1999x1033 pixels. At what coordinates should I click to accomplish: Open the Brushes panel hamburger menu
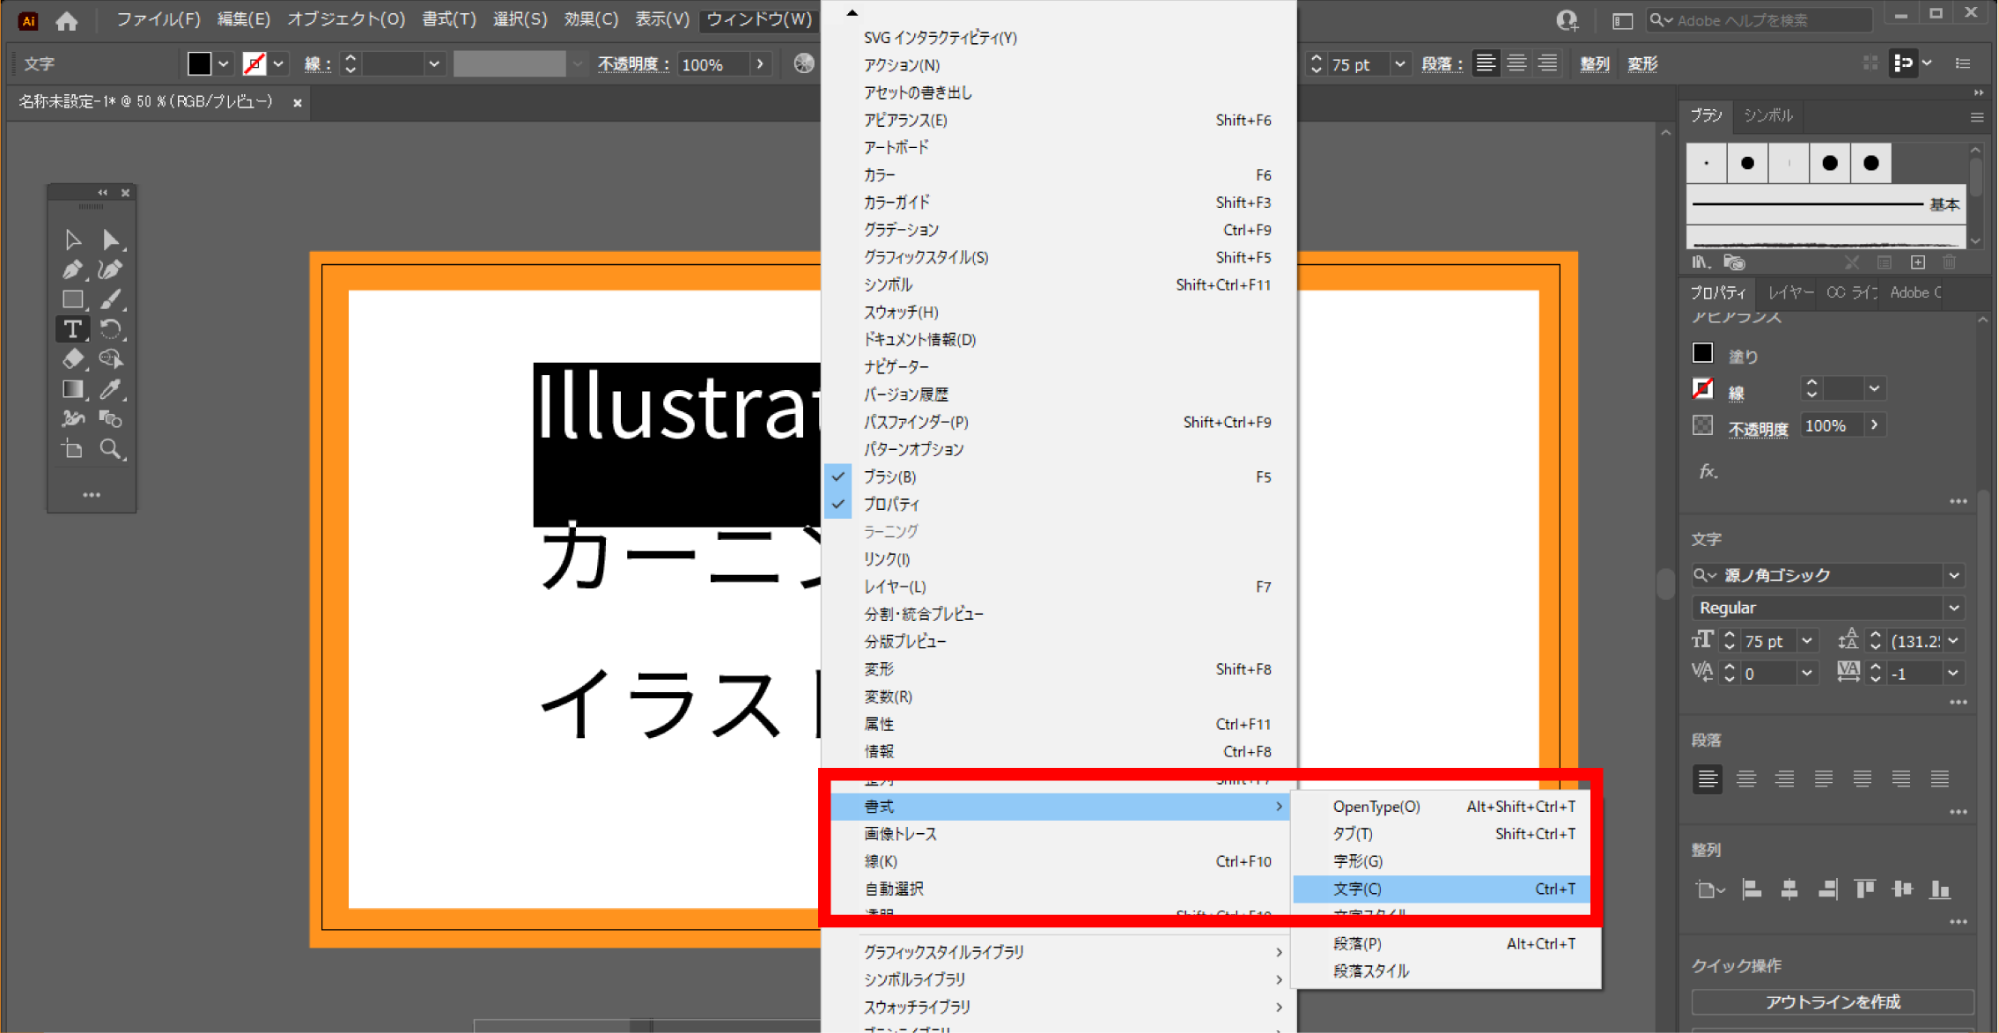pos(1977,117)
